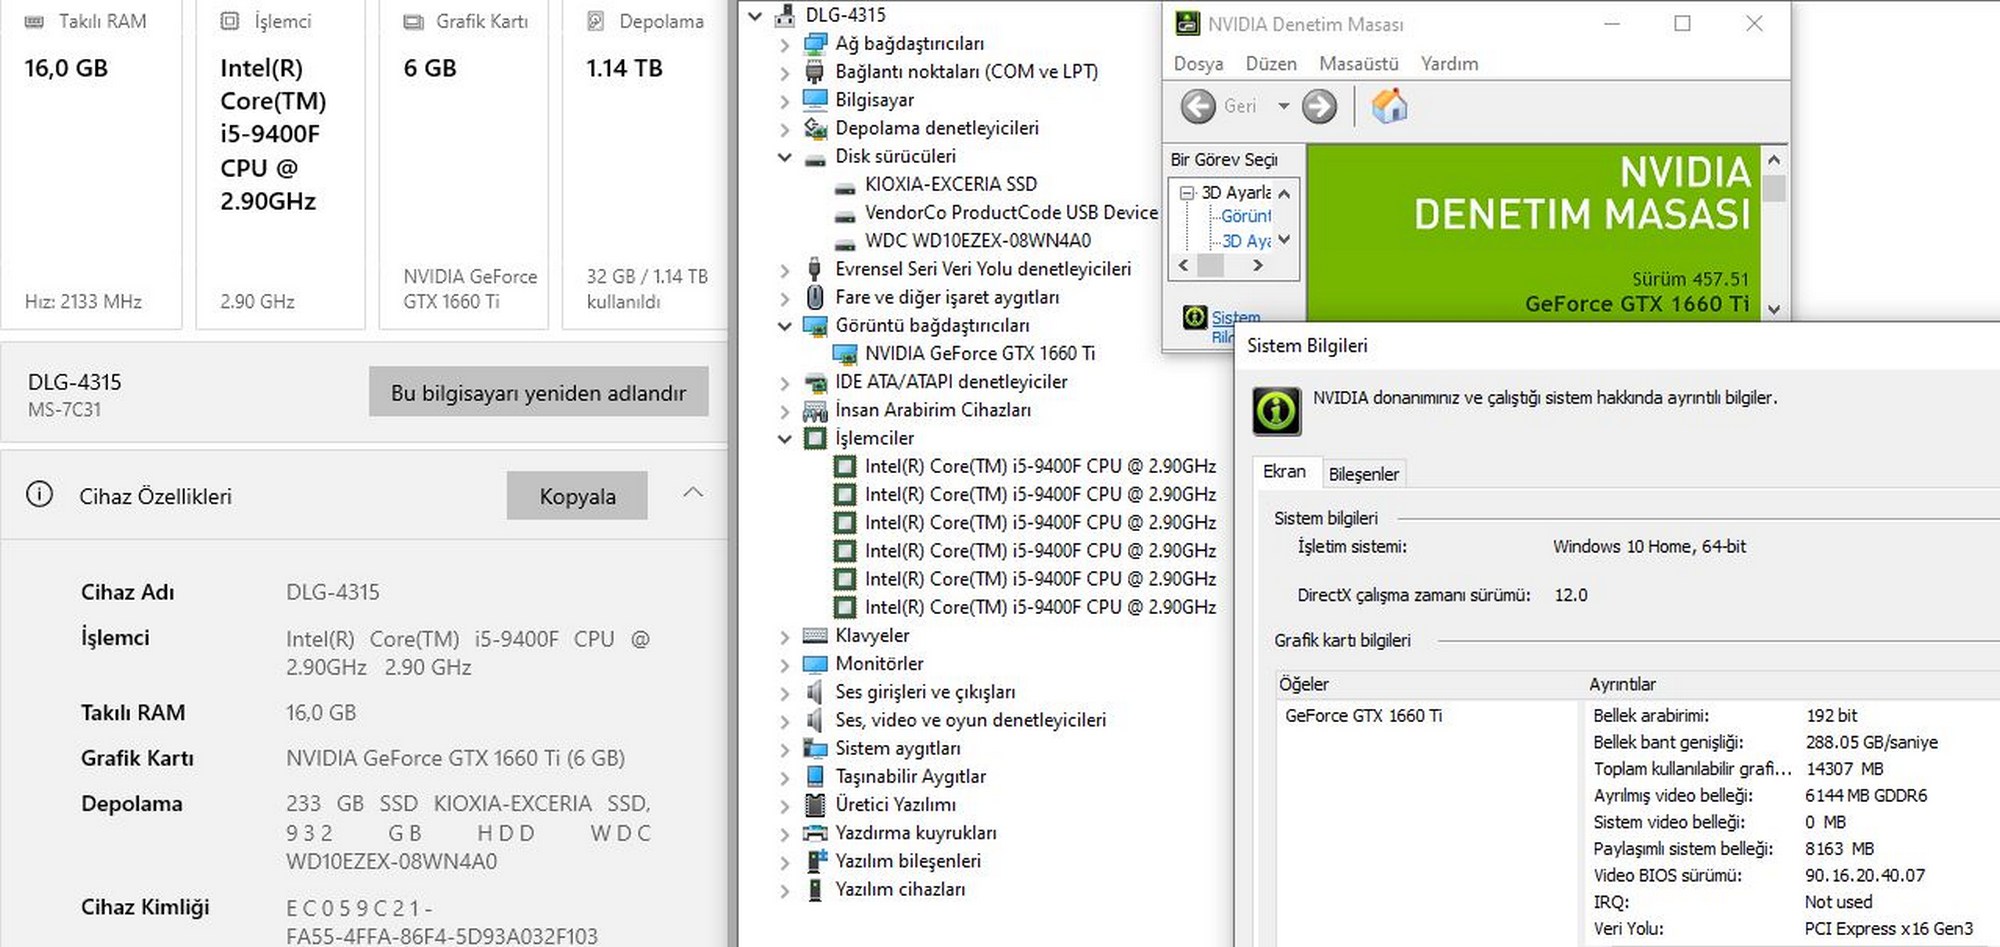Image resolution: width=2000 pixels, height=947 pixels.
Task: Click the Bilgisayar category icon
Action: 815,100
